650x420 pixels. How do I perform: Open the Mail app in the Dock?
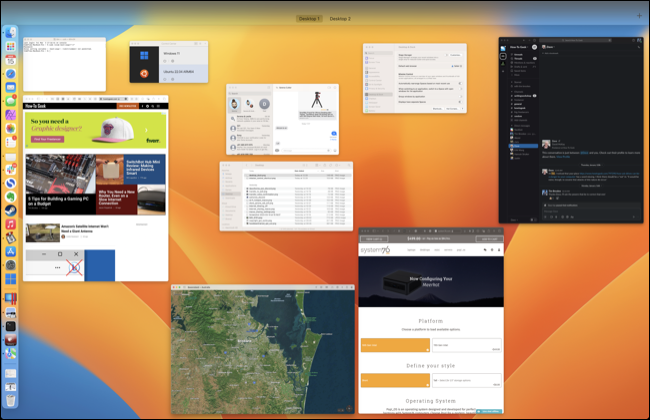click(x=10, y=87)
